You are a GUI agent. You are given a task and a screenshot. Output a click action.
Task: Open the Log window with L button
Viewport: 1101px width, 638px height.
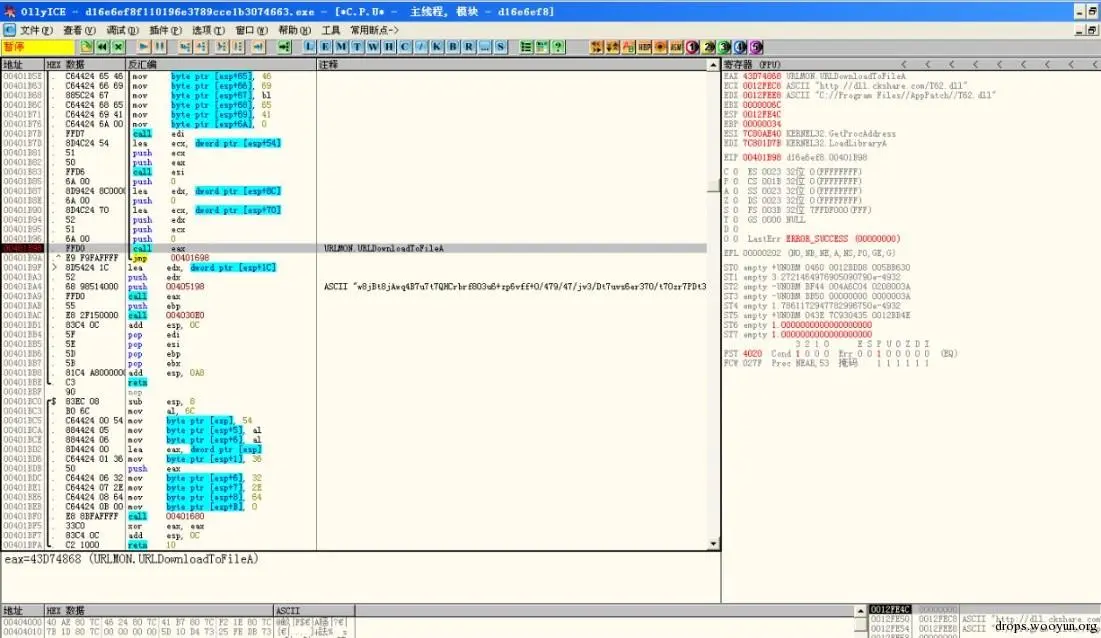pyautogui.click(x=309, y=47)
